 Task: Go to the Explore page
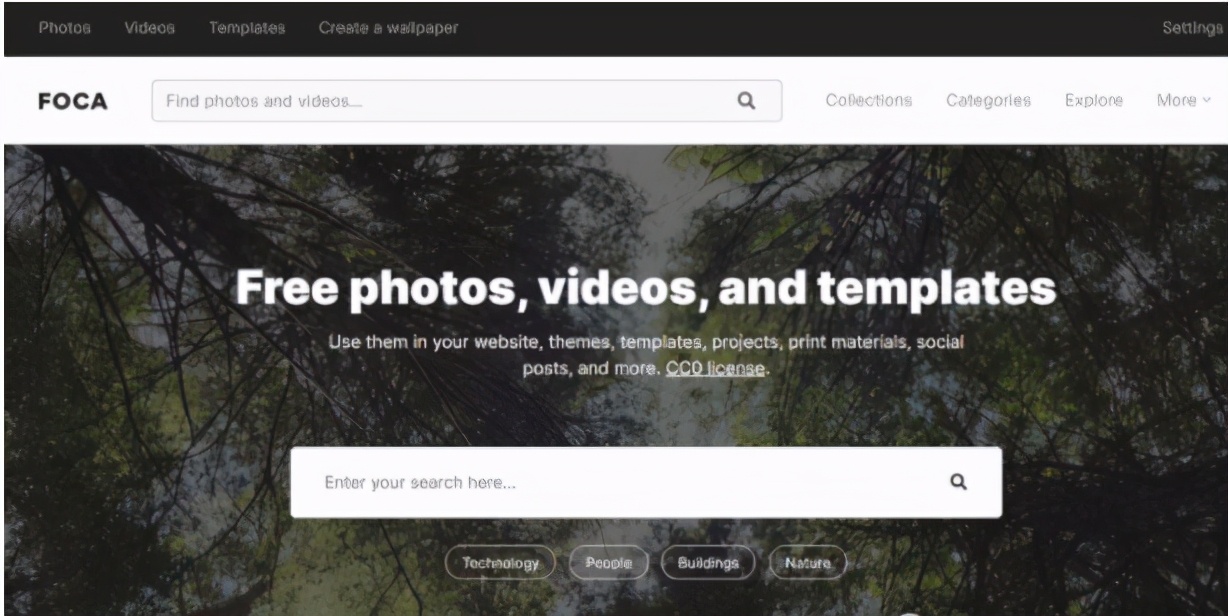click(1093, 101)
